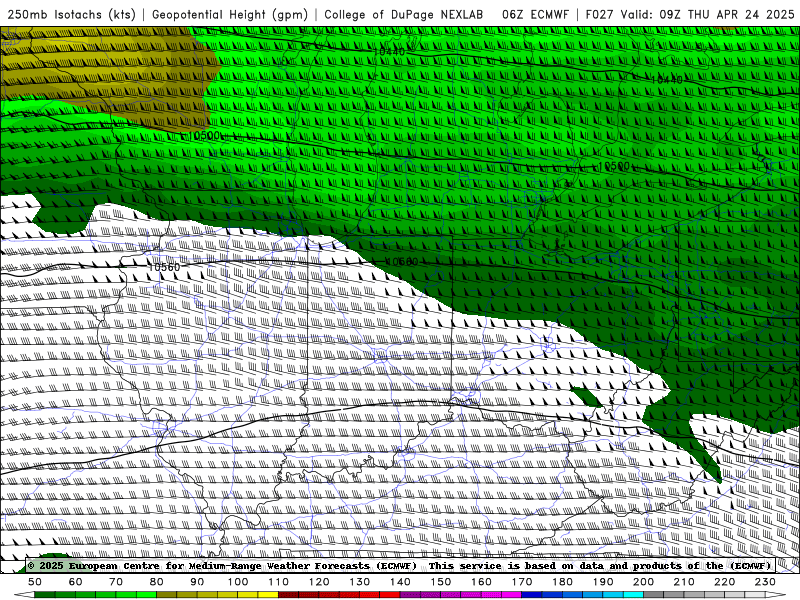The image size is (800, 600).
Task: Click the "220" value on the legend scale
Action: pyautogui.click(x=724, y=582)
